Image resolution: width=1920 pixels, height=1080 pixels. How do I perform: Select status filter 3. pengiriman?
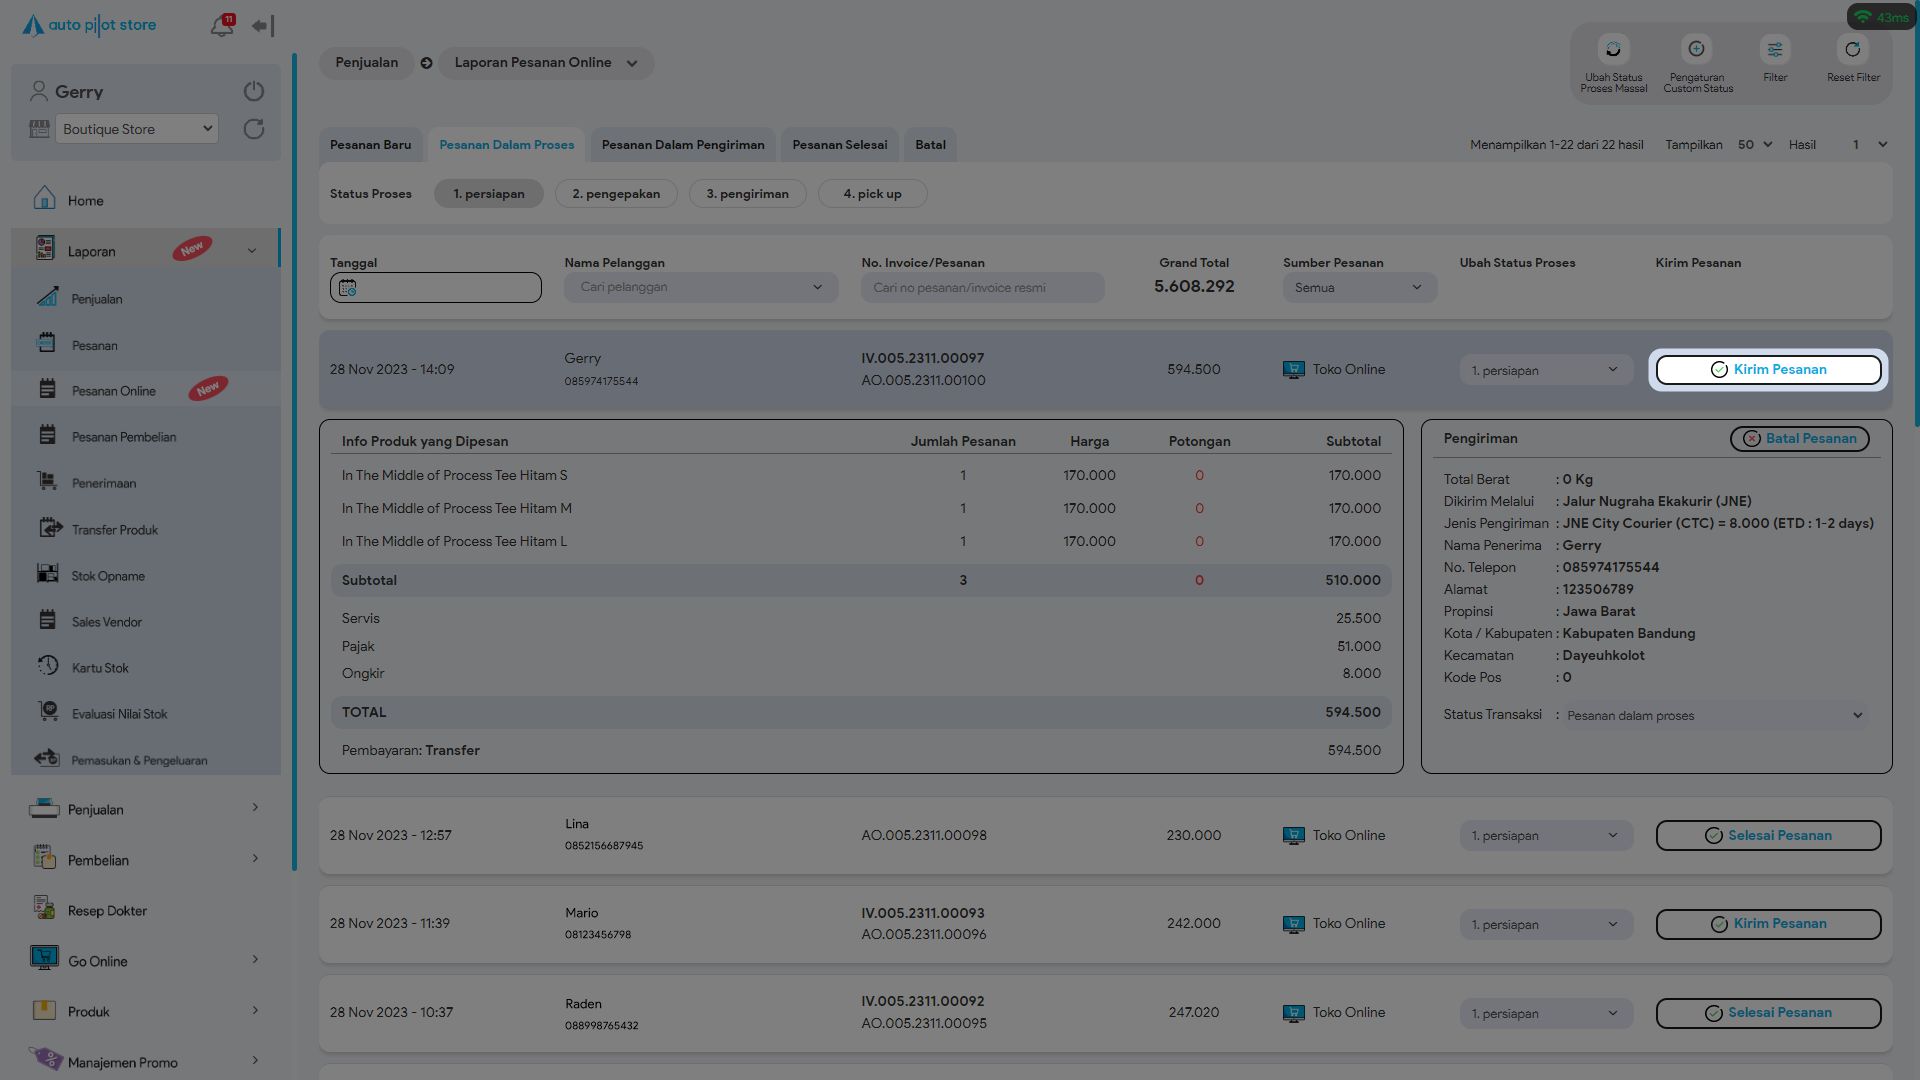pyautogui.click(x=747, y=194)
